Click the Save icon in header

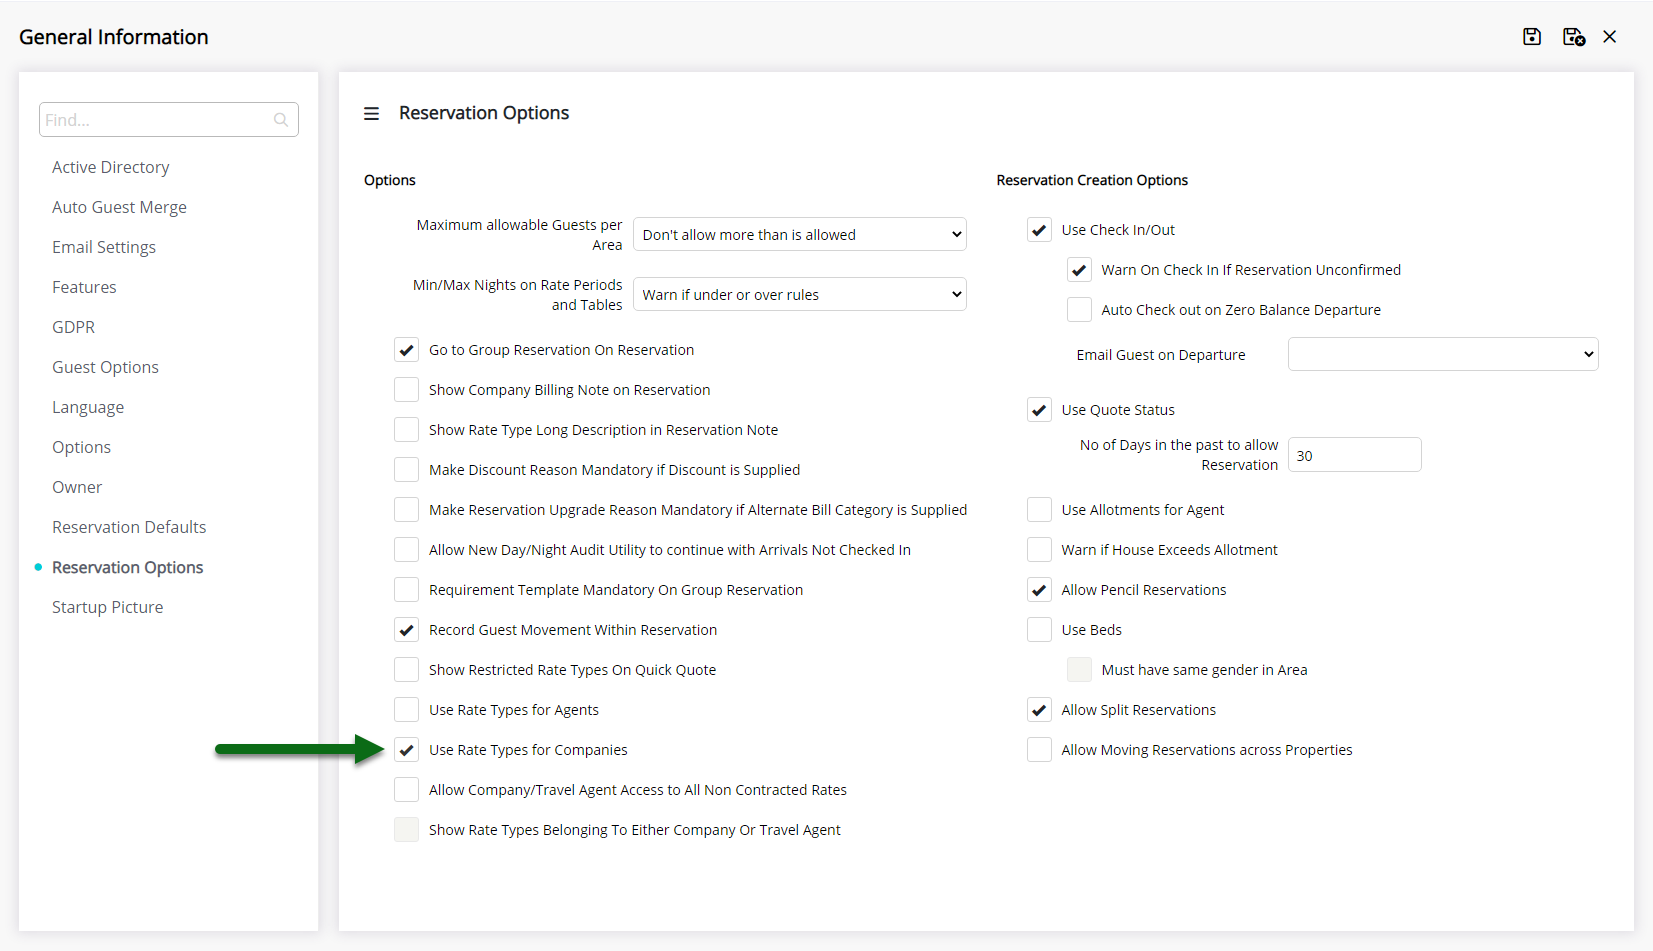coord(1532,37)
